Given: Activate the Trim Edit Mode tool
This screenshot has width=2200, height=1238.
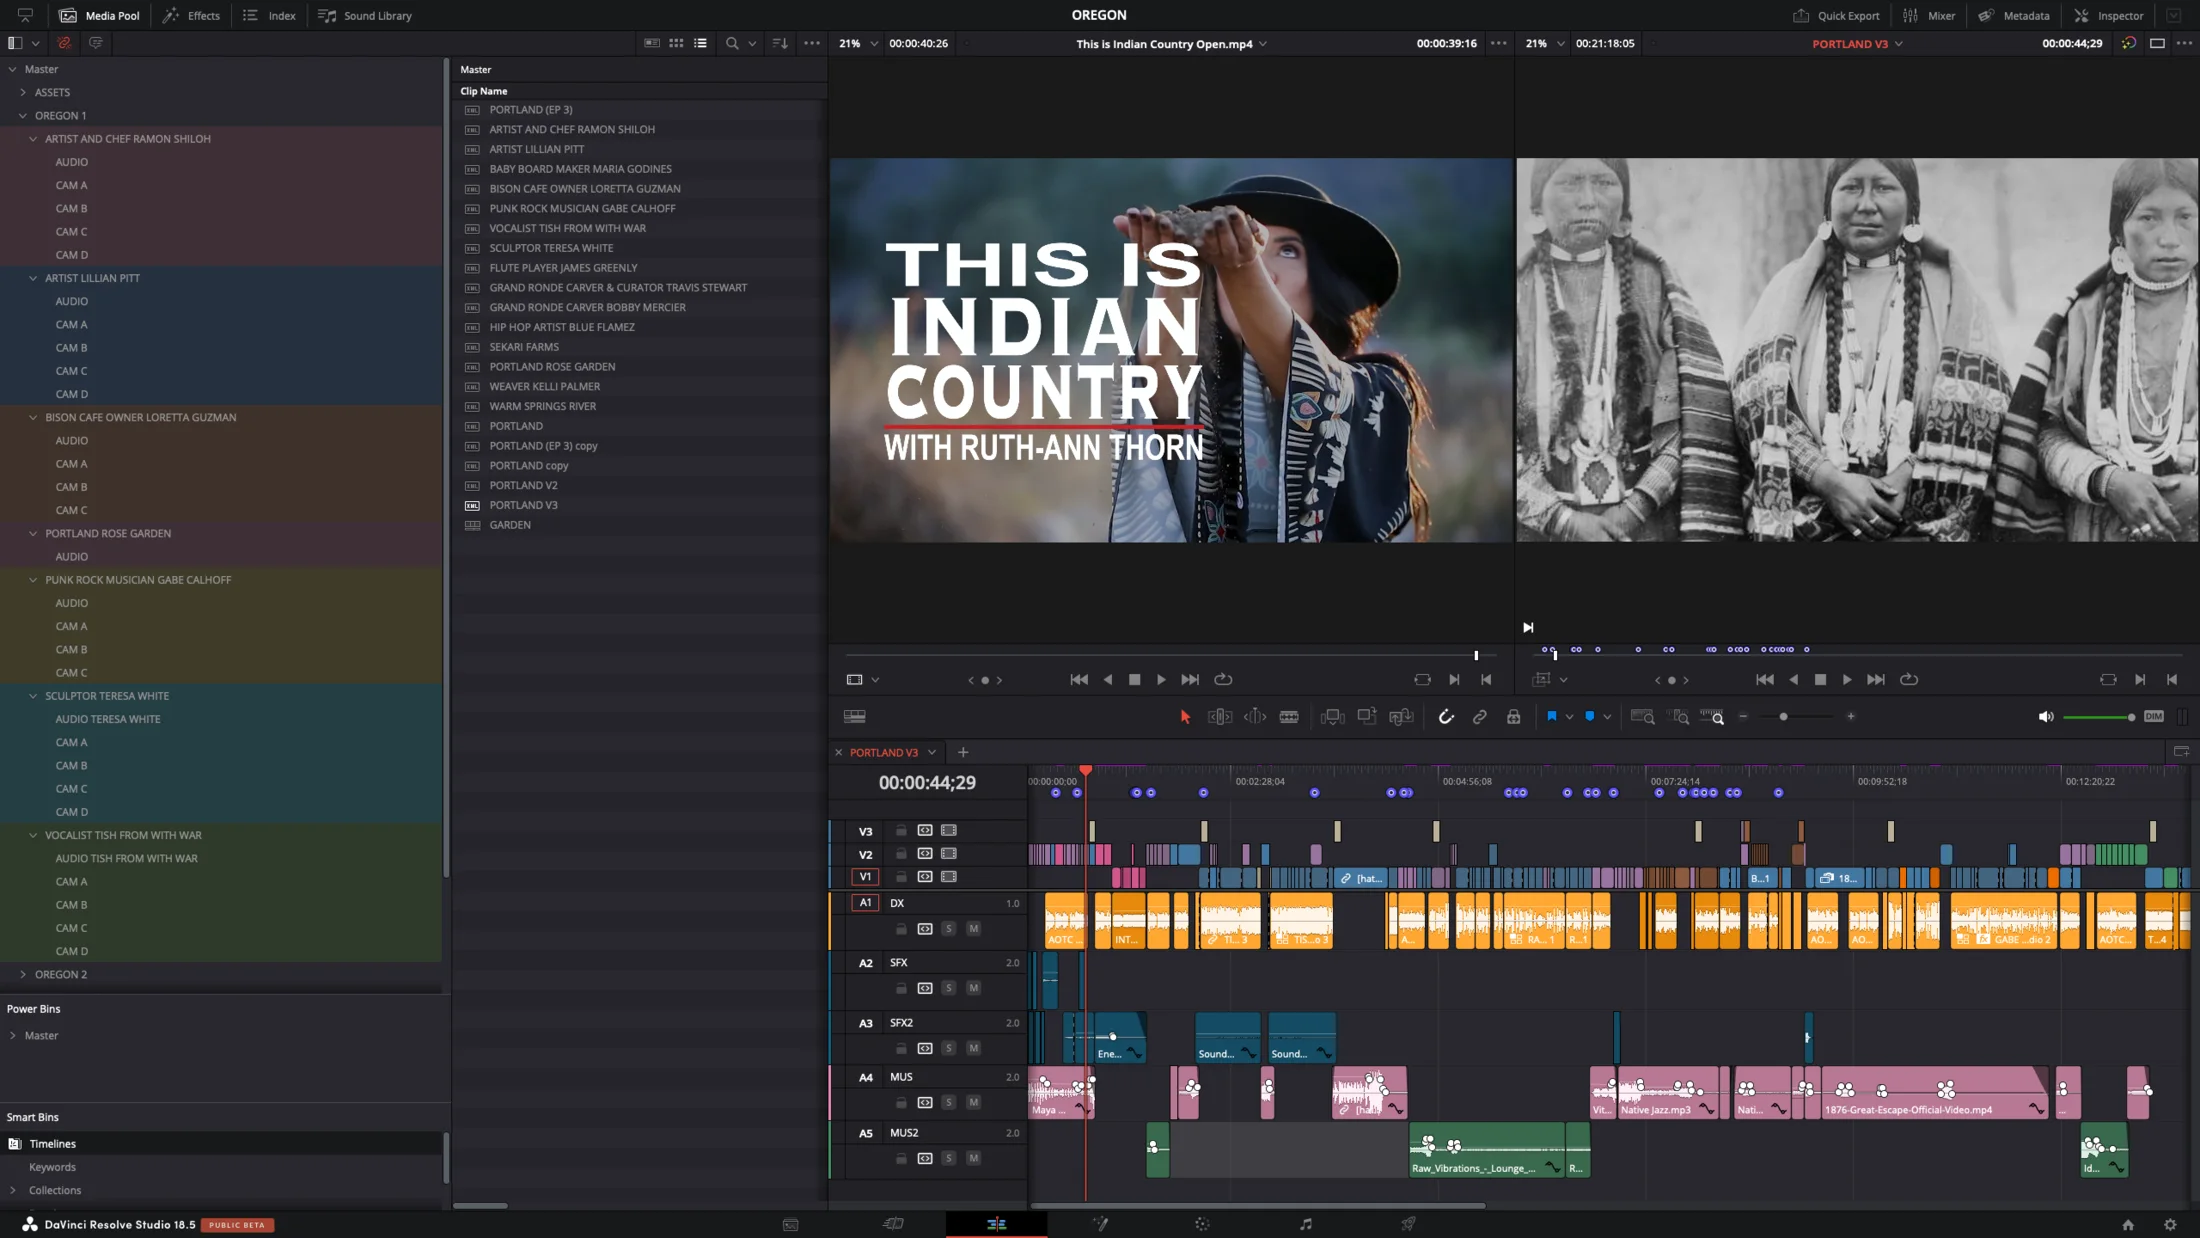Looking at the screenshot, I should 1220,717.
